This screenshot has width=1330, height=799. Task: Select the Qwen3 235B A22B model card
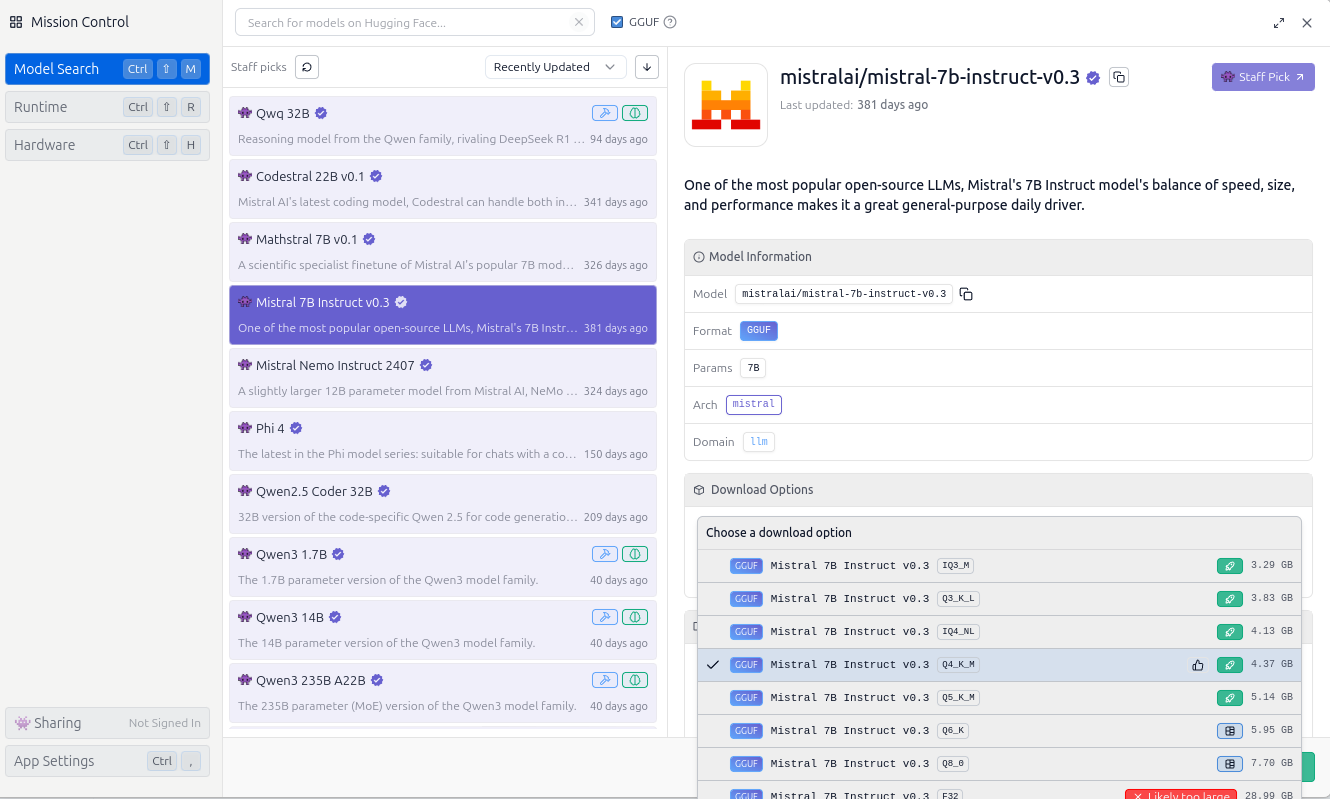click(443, 693)
